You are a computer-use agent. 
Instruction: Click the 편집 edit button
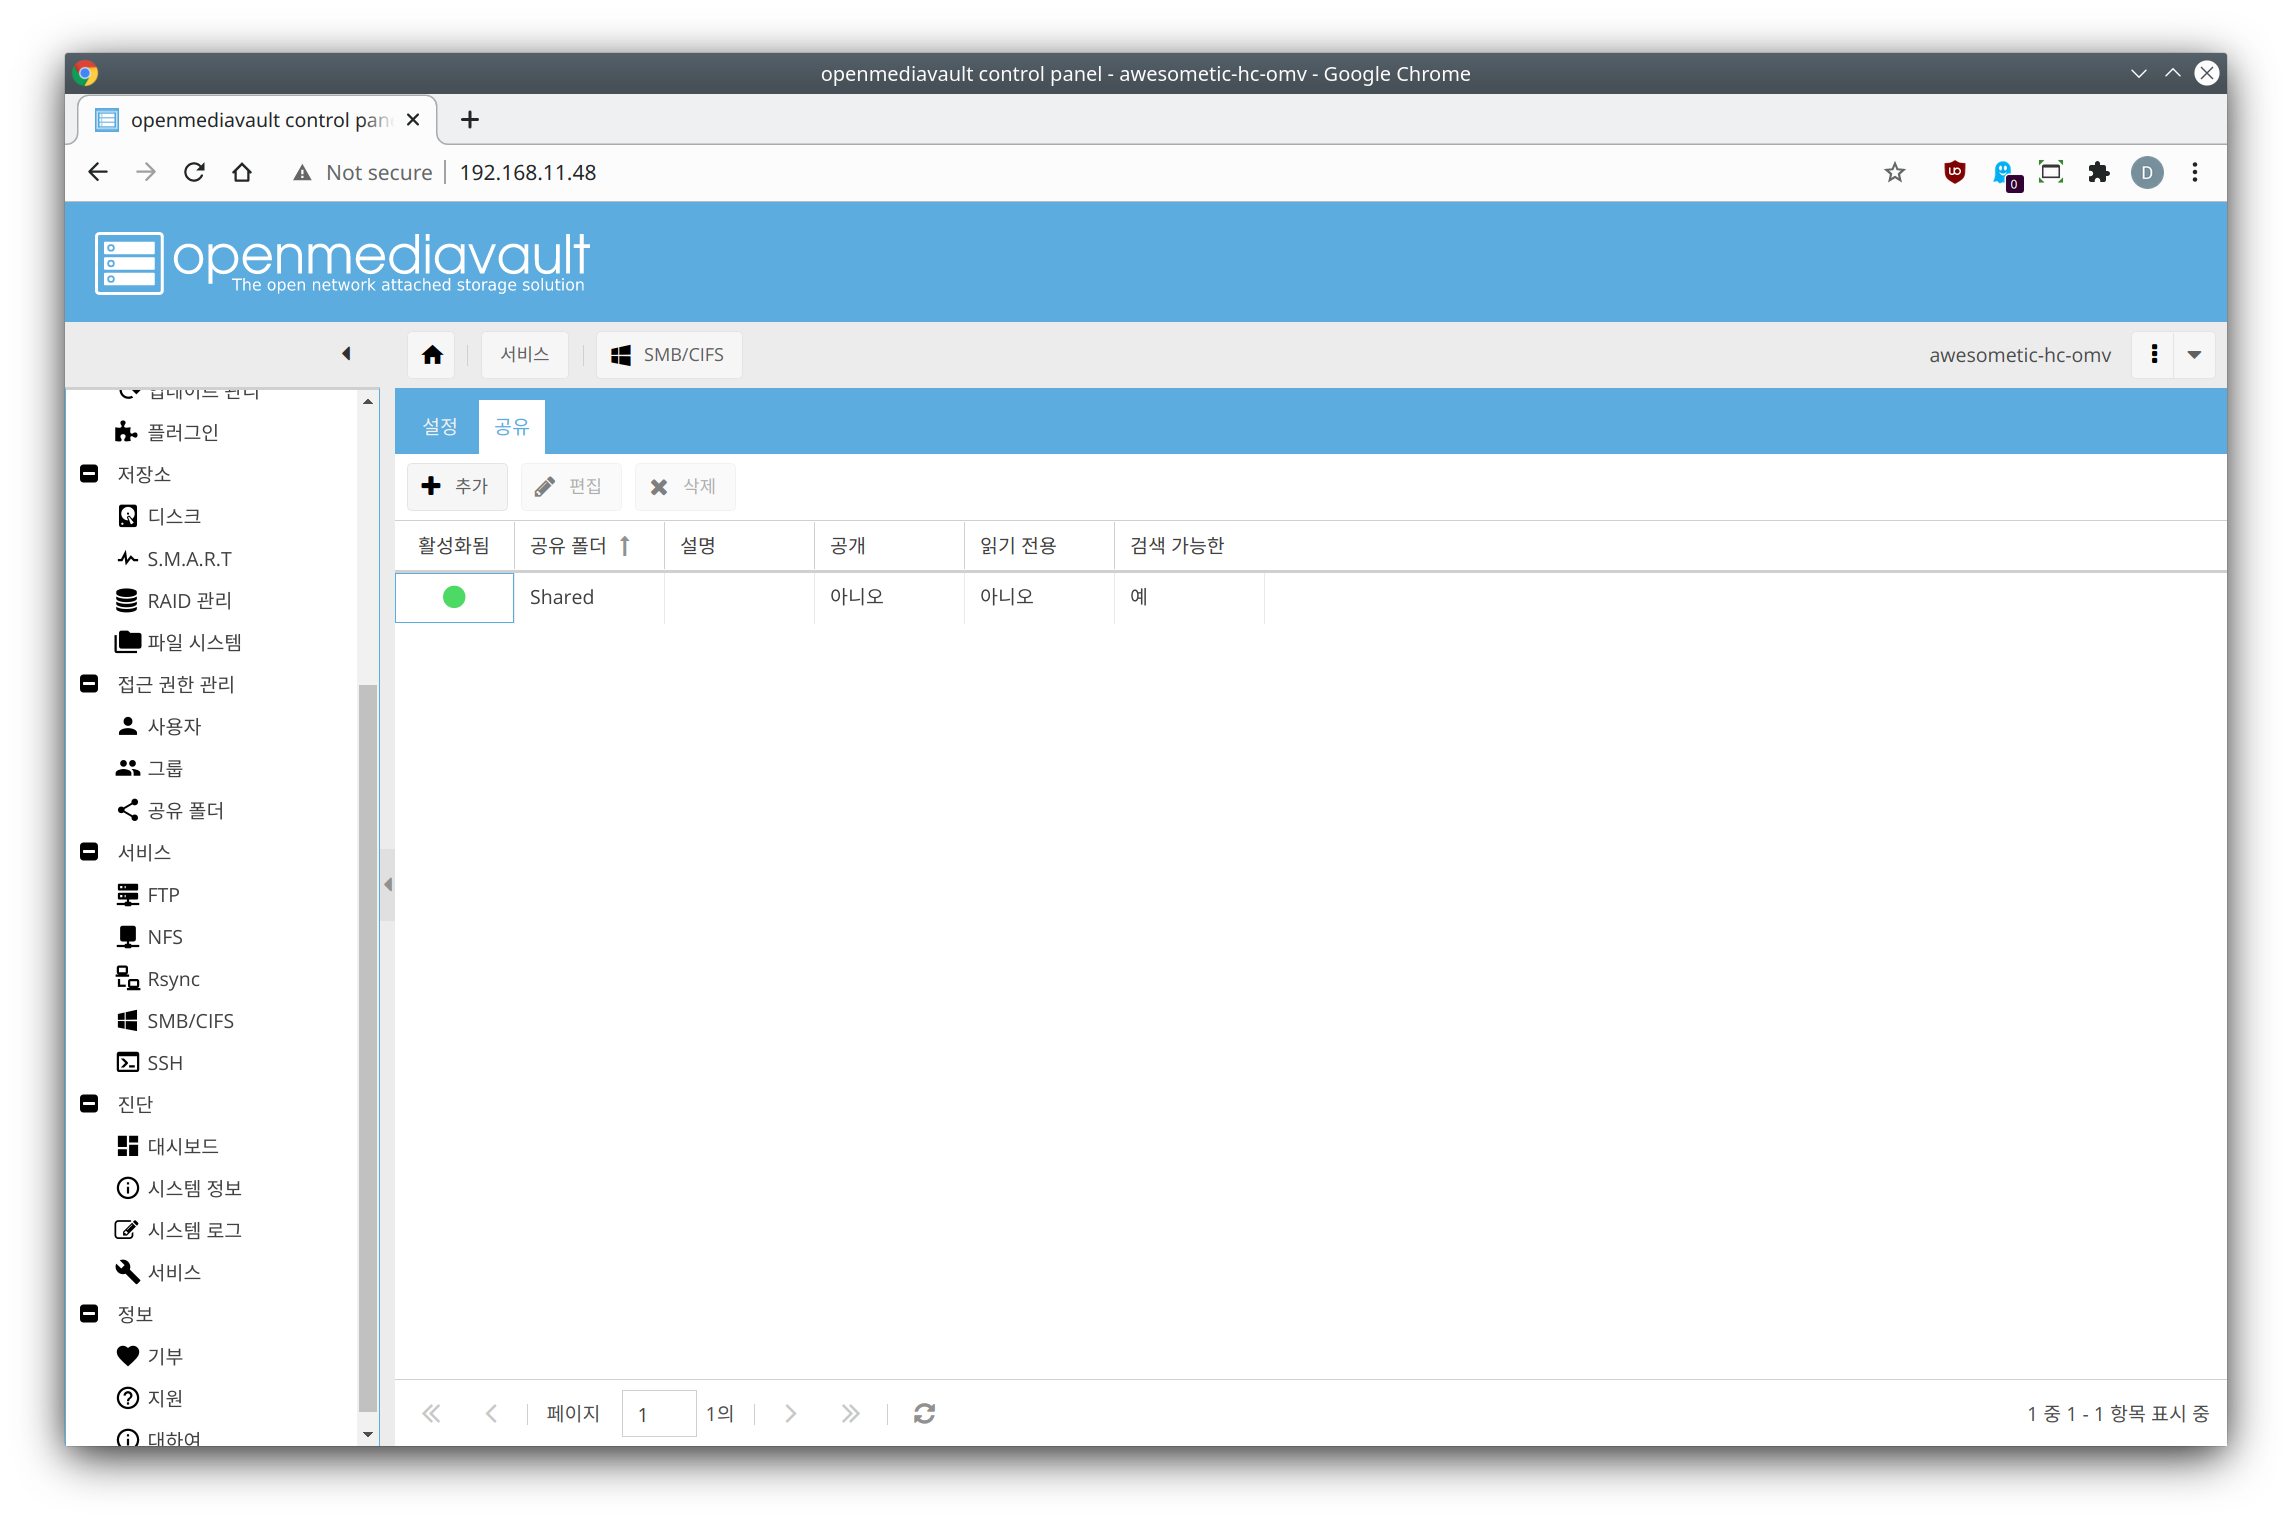pyautogui.click(x=570, y=486)
